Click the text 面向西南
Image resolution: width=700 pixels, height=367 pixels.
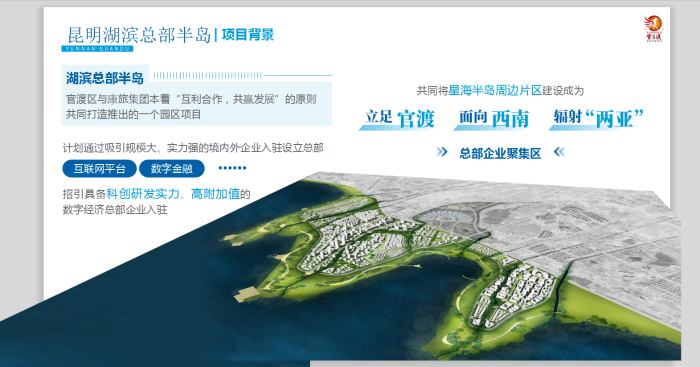point(494,118)
